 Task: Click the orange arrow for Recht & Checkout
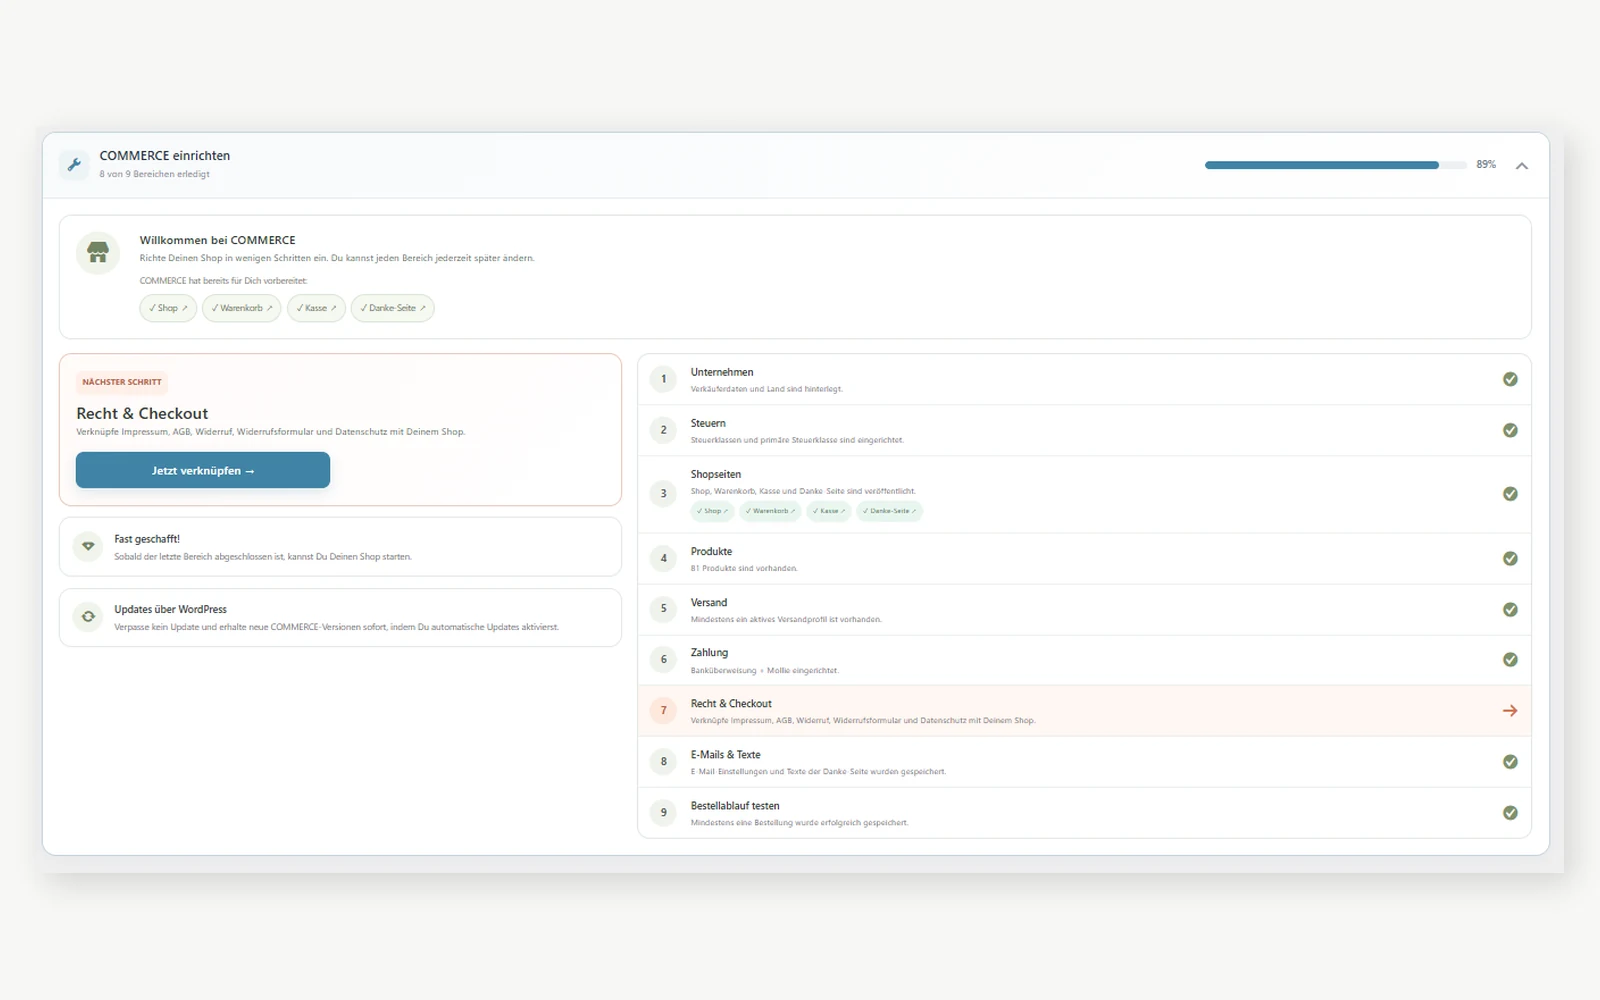(x=1510, y=711)
